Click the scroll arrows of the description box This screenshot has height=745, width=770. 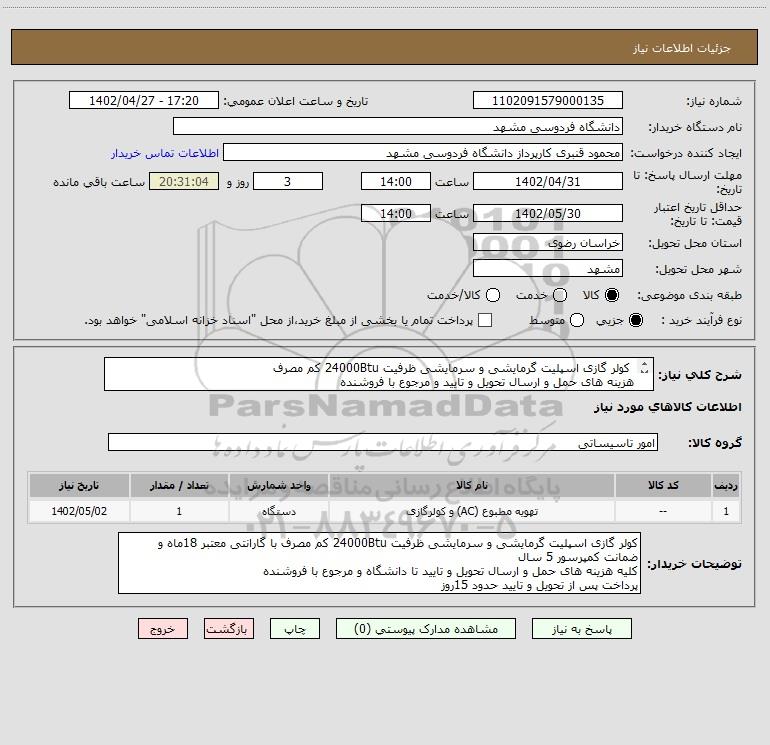[644, 368]
